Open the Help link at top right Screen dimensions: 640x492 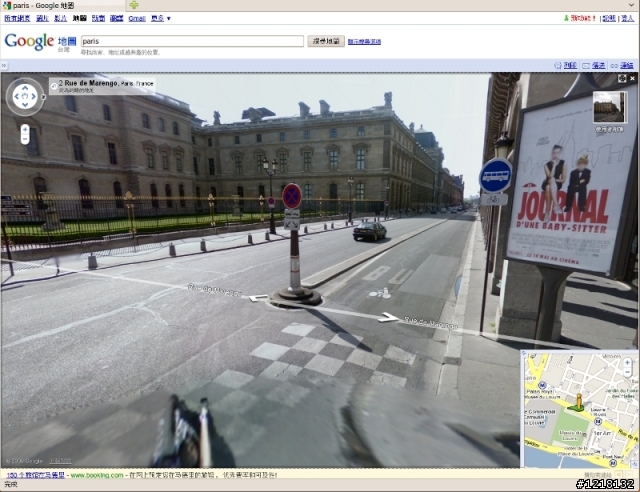coord(609,18)
